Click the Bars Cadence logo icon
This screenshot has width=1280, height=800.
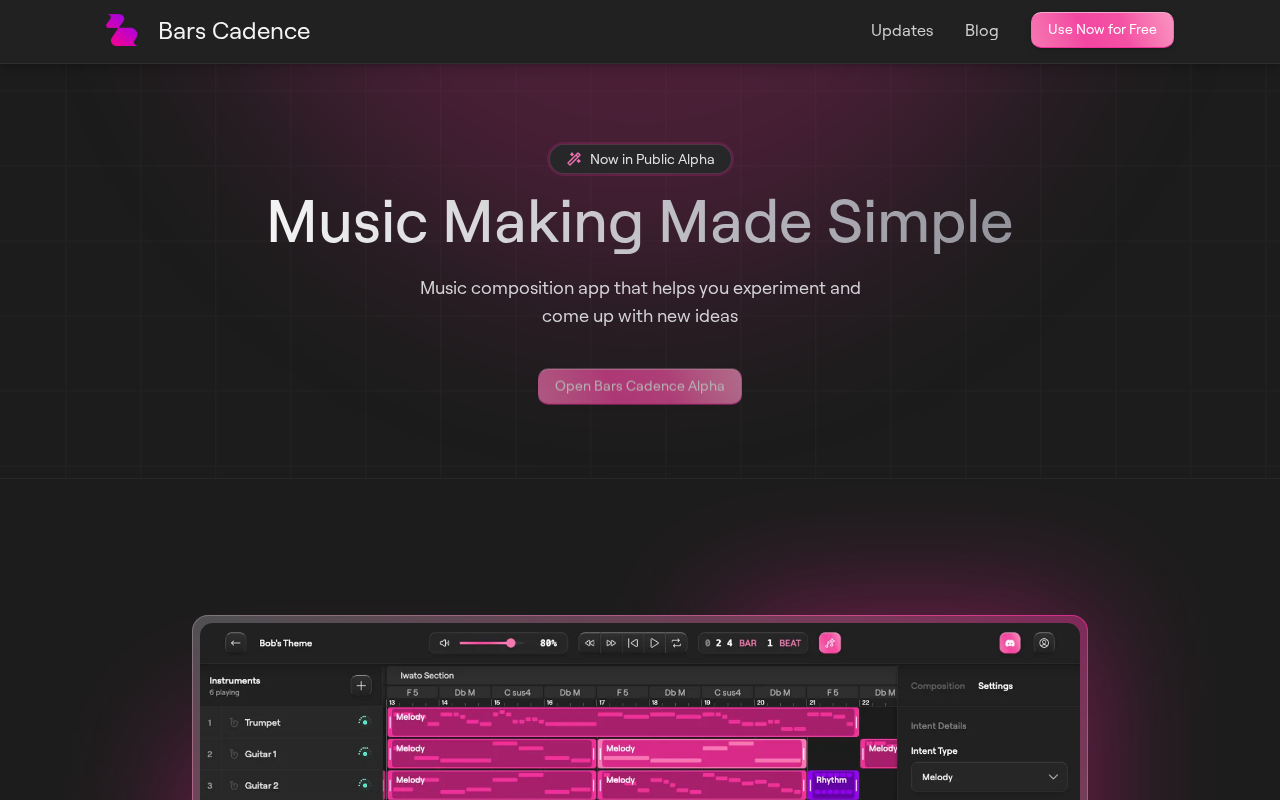[x=122, y=30]
